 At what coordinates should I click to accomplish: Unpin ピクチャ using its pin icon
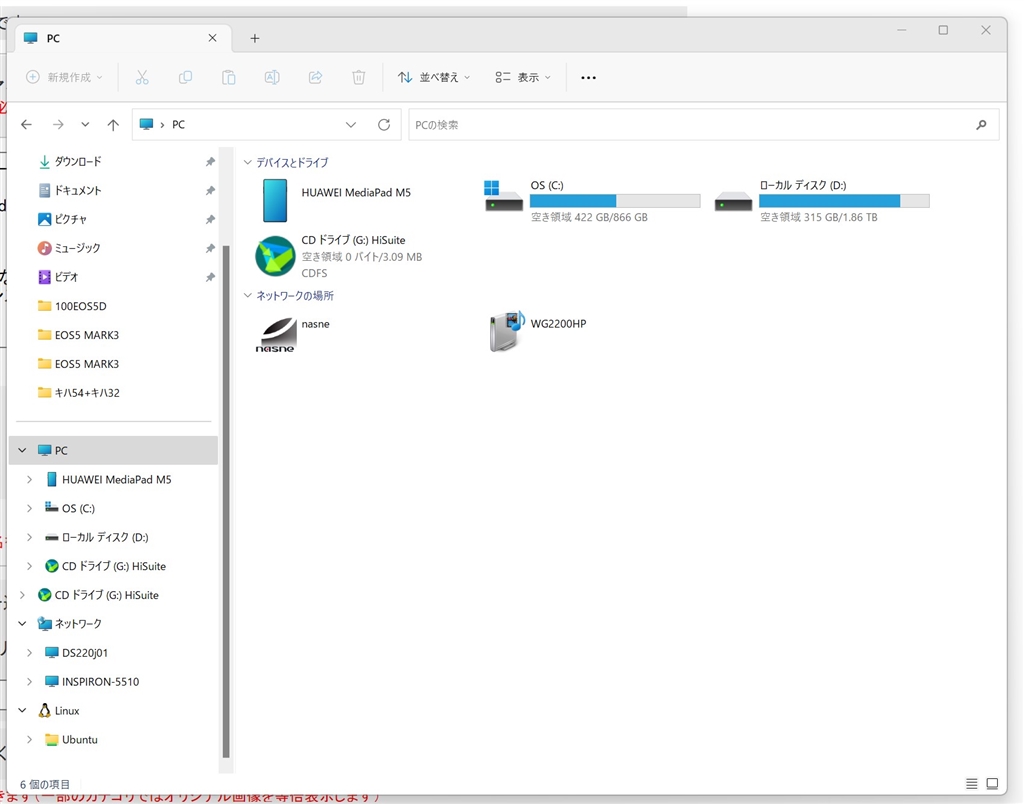tap(210, 219)
